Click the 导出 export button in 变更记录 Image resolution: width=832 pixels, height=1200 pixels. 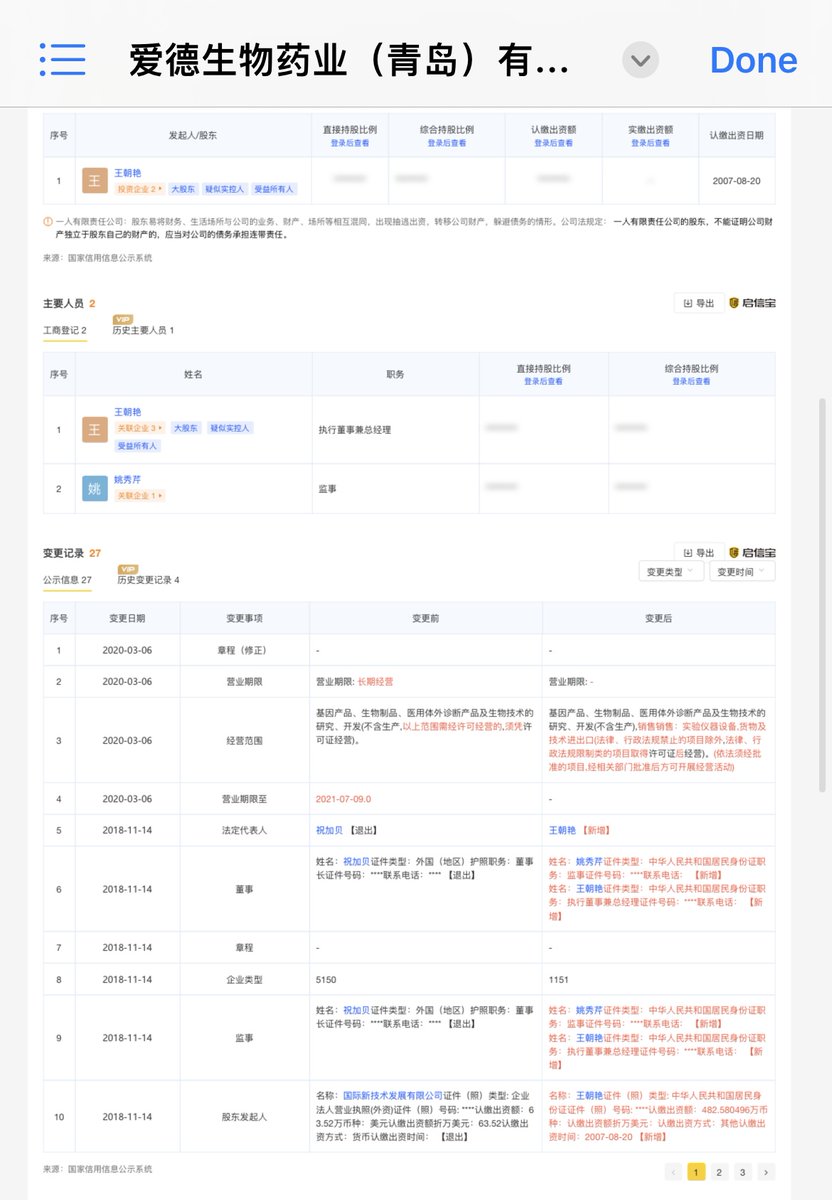click(699, 553)
